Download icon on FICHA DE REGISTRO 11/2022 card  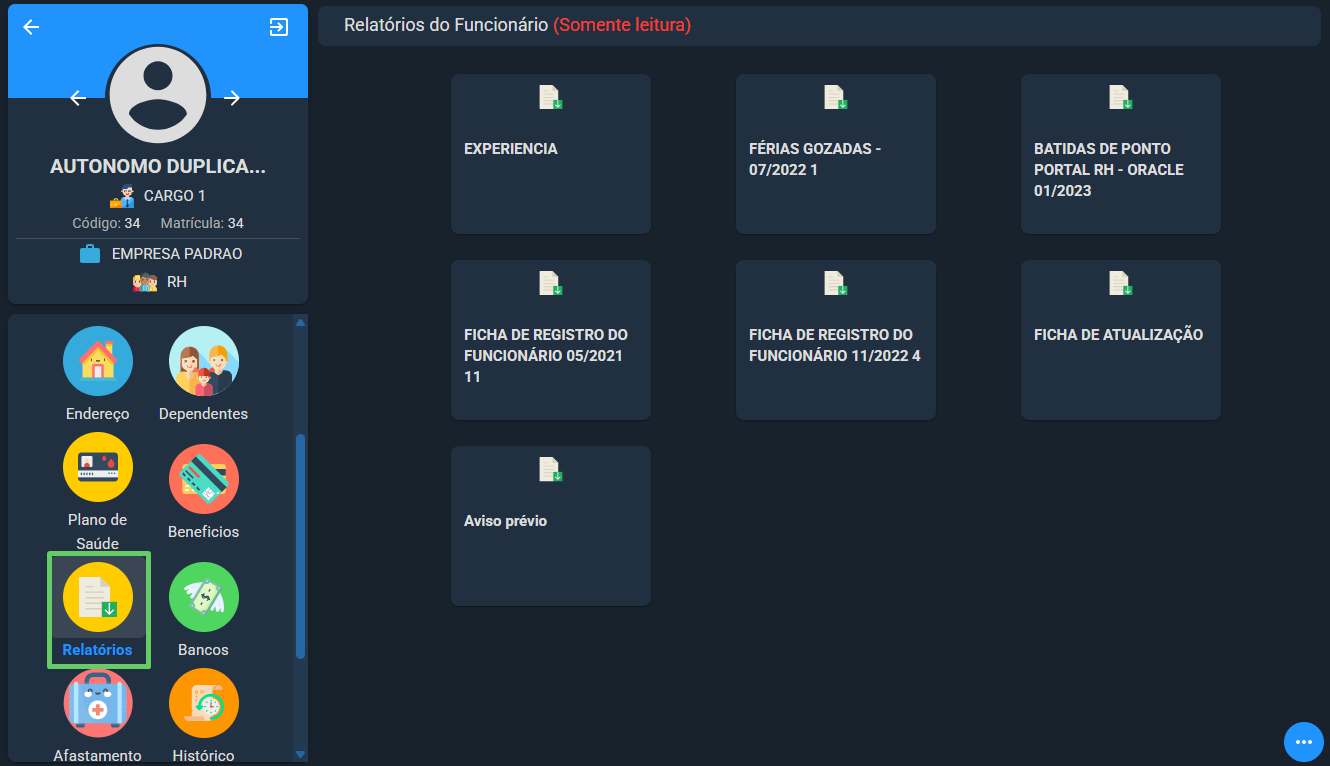pos(836,284)
